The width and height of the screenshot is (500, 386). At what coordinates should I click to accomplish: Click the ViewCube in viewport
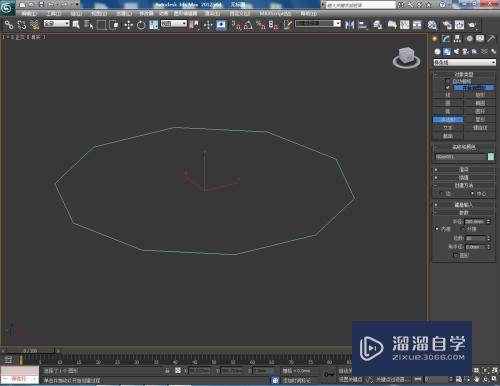point(406,57)
